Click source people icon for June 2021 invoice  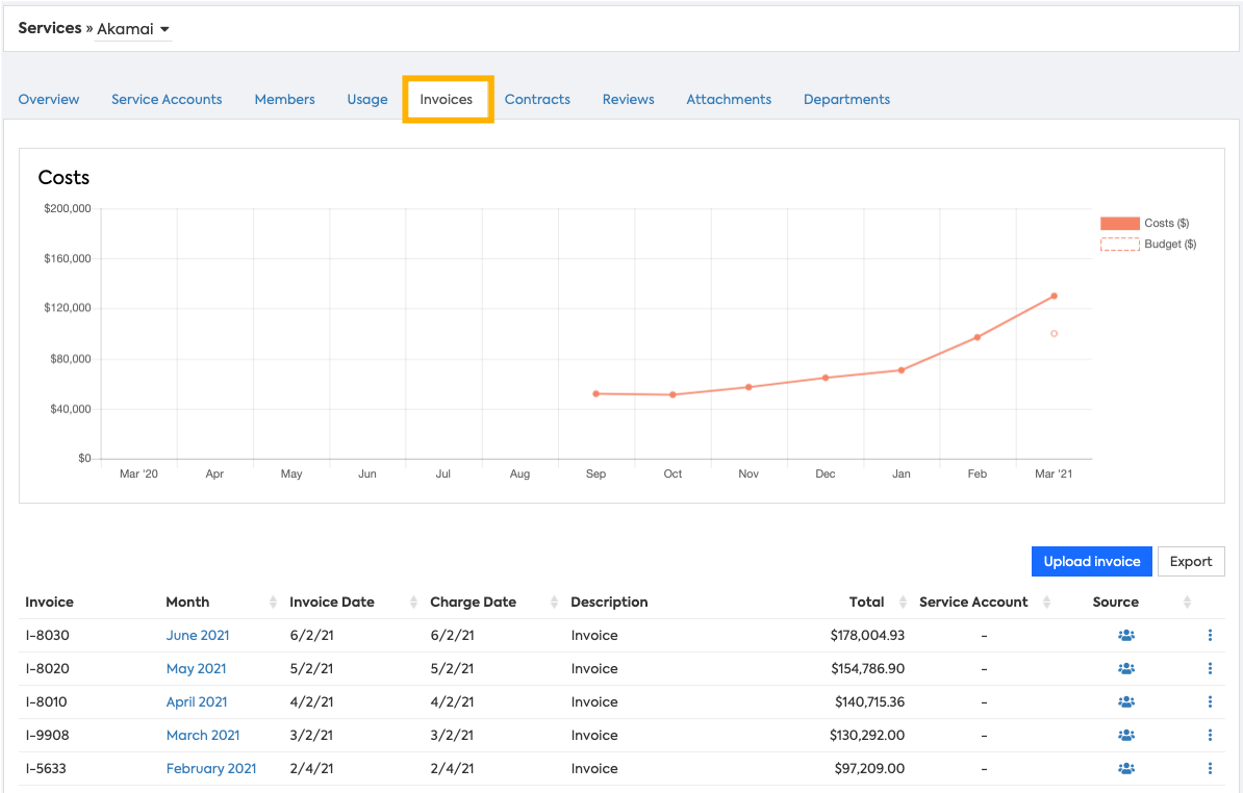1126,636
